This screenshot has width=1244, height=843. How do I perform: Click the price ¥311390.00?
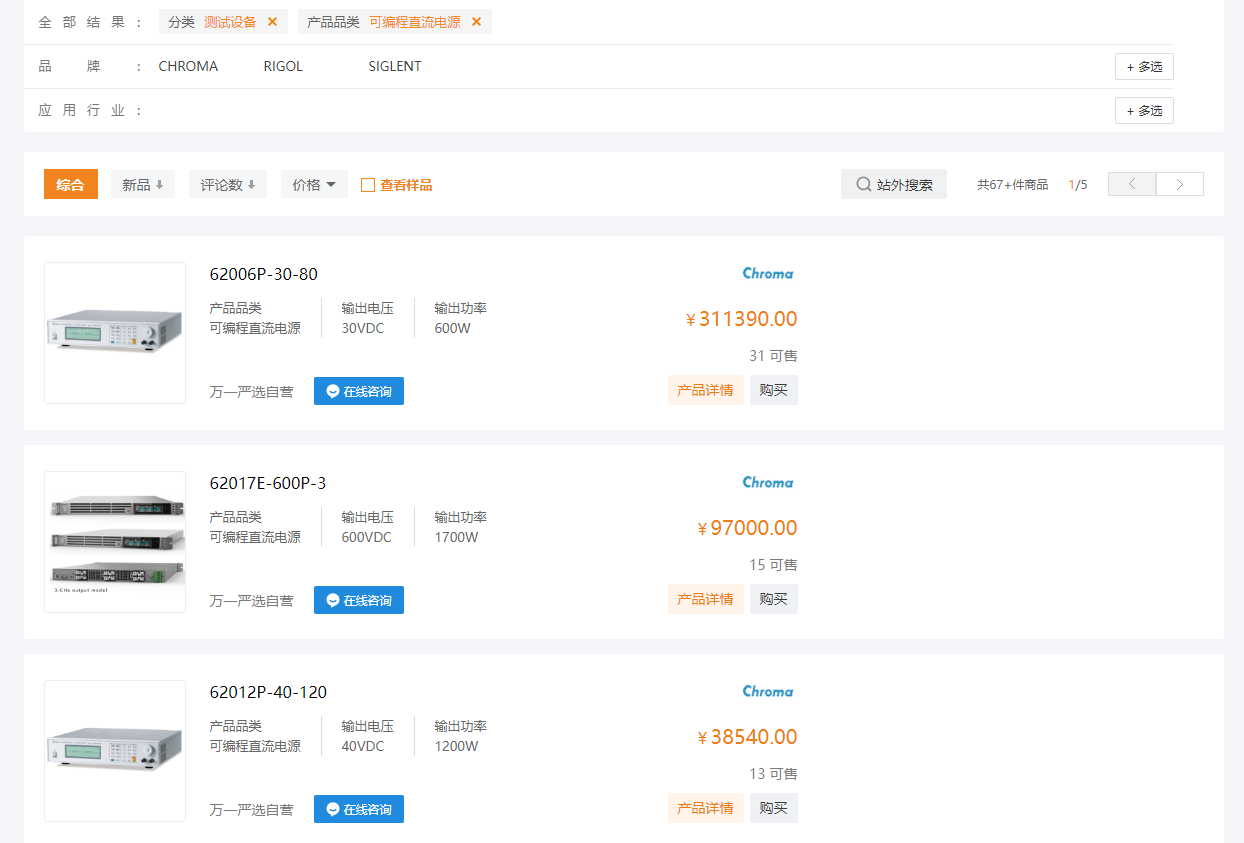pos(741,319)
